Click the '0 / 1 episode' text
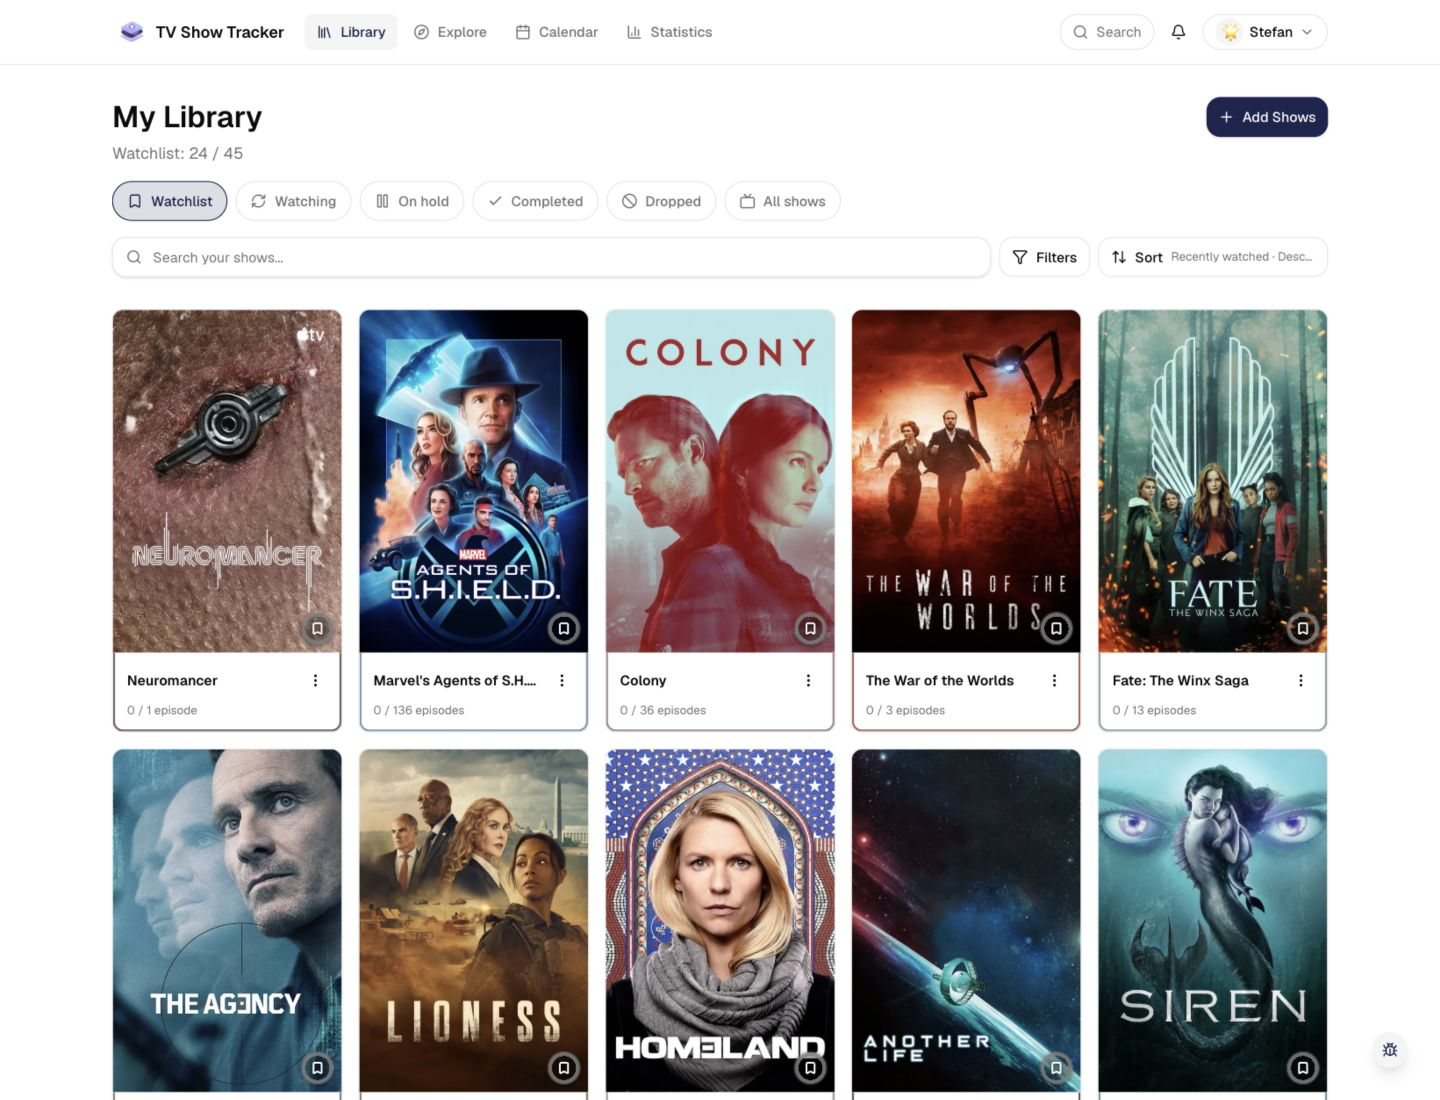 [162, 710]
